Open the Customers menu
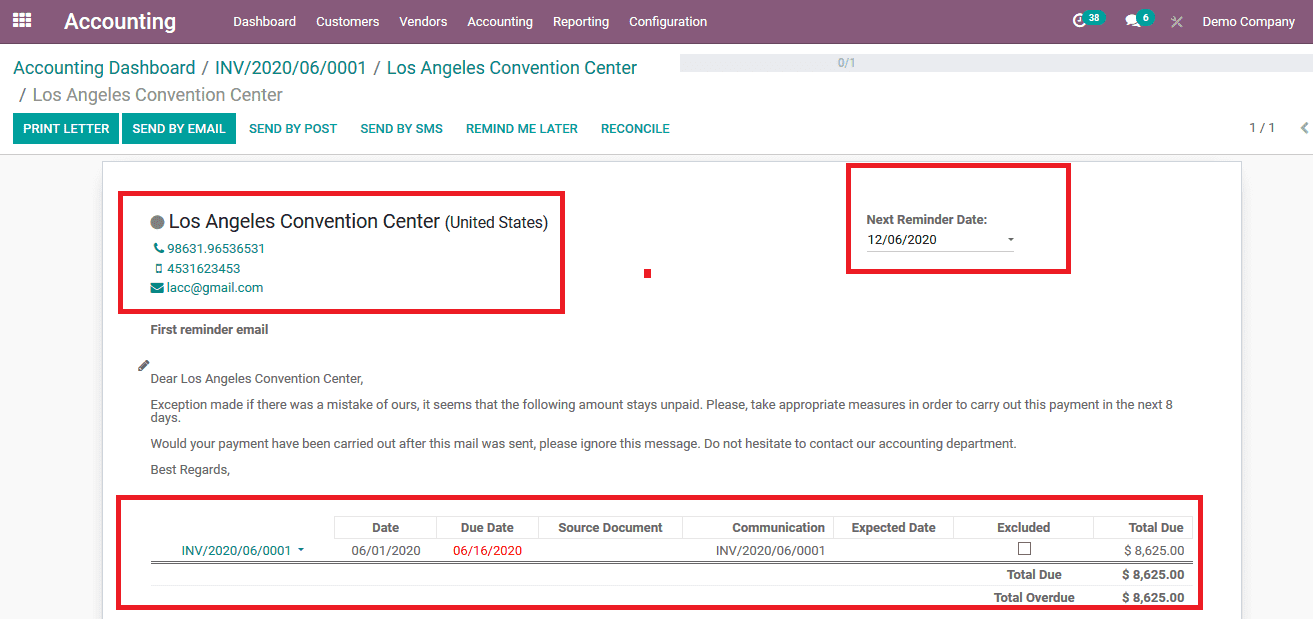 point(347,21)
